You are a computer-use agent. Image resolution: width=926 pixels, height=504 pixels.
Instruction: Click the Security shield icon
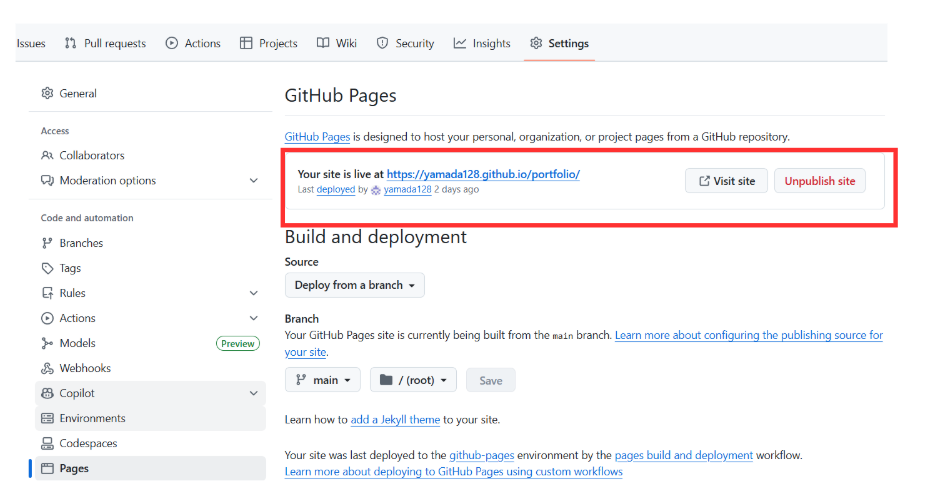click(x=382, y=43)
